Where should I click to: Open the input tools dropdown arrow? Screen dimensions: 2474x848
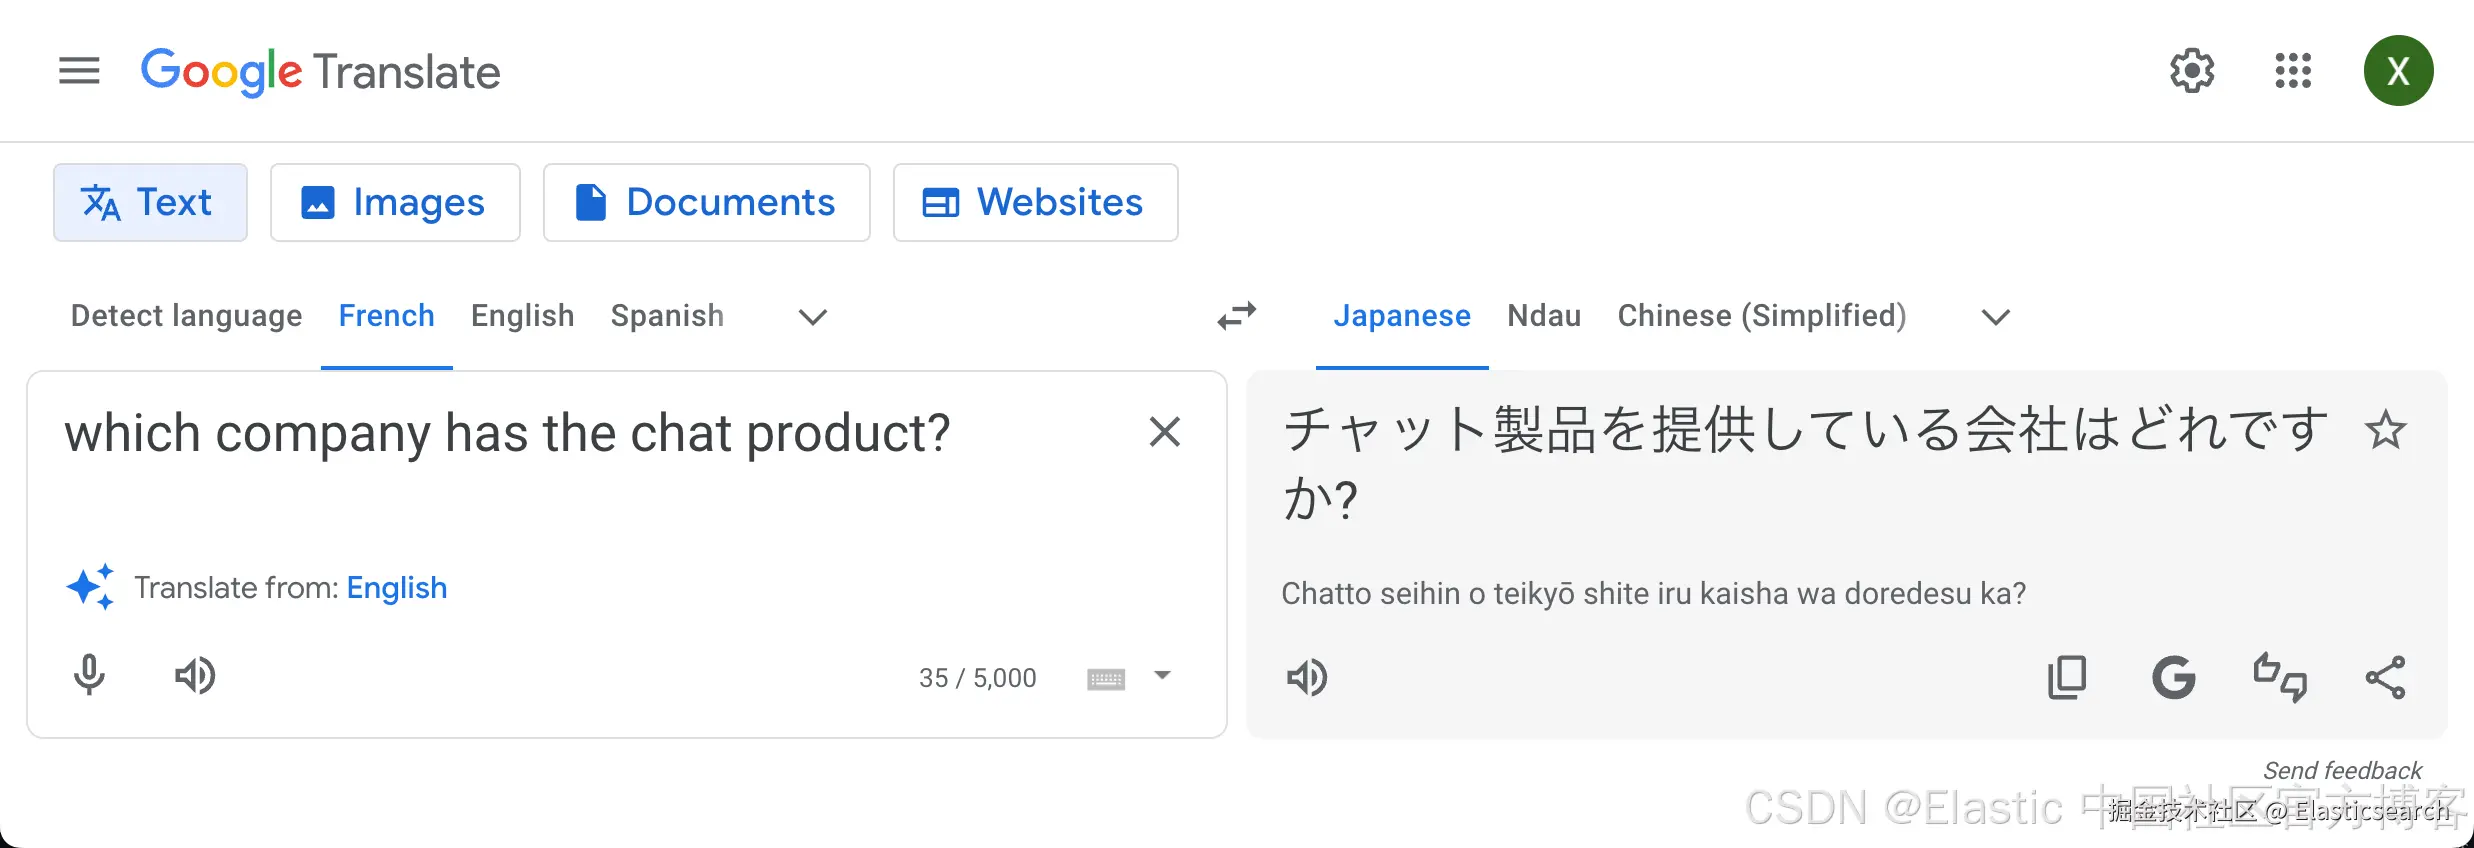tap(1162, 676)
